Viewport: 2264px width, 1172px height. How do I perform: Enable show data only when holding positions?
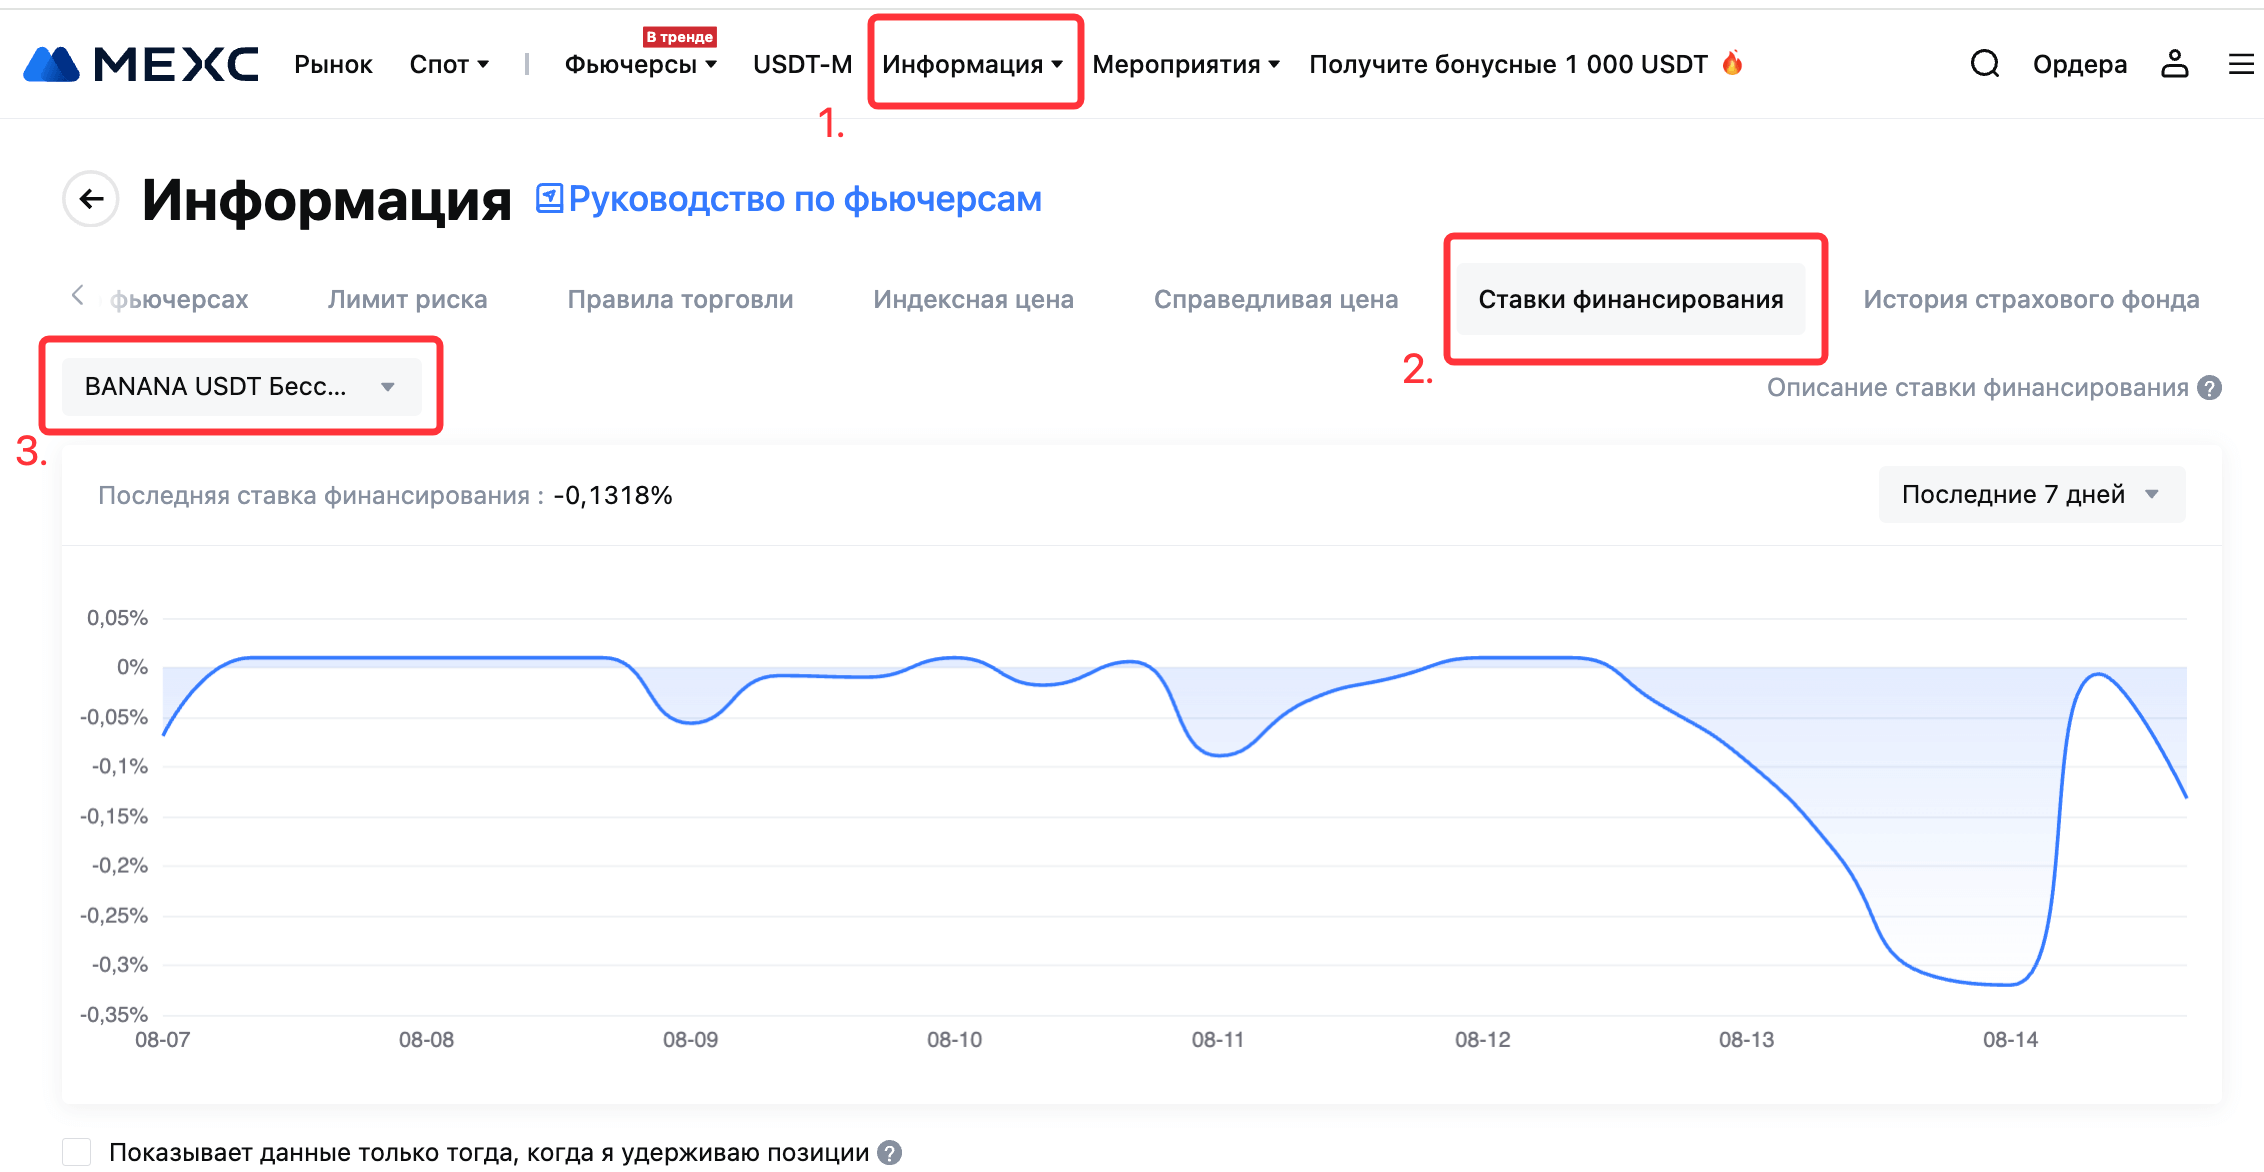coord(77,1152)
